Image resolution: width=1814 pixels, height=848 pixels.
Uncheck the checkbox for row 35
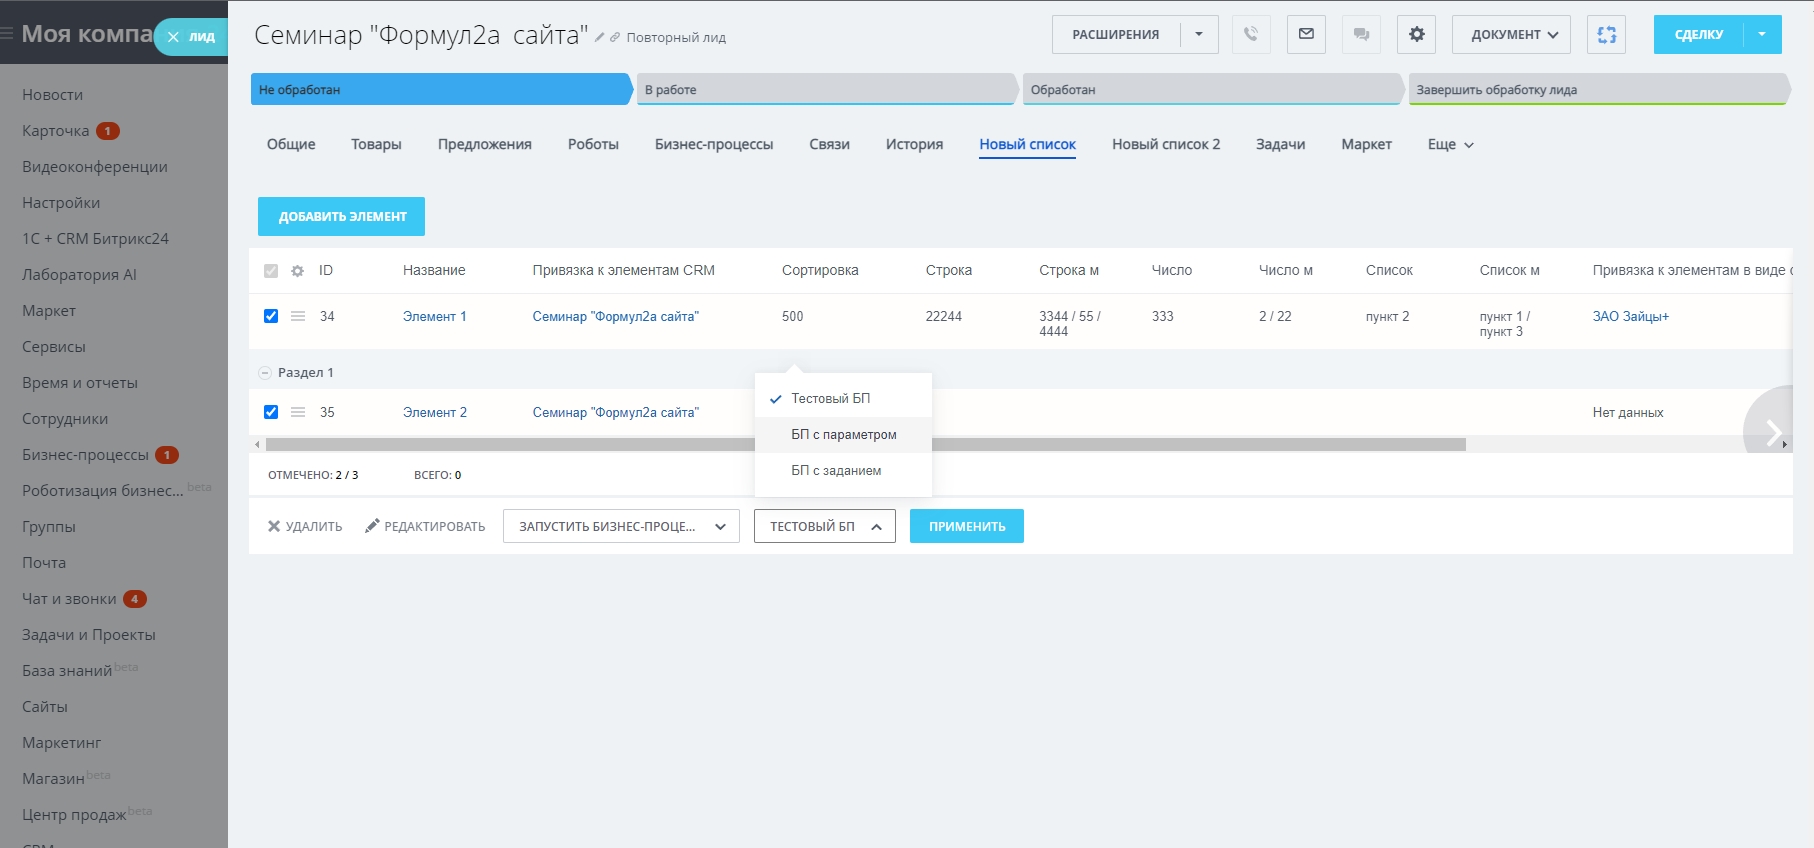click(x=271, y=412)
